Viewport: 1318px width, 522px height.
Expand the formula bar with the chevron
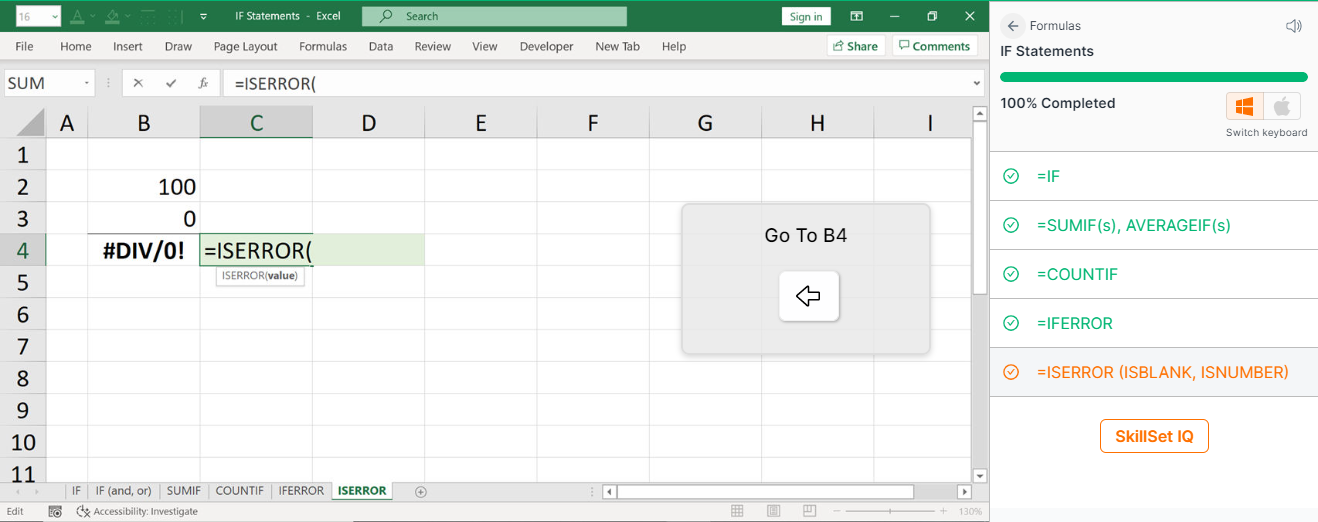tap(977, 84)
